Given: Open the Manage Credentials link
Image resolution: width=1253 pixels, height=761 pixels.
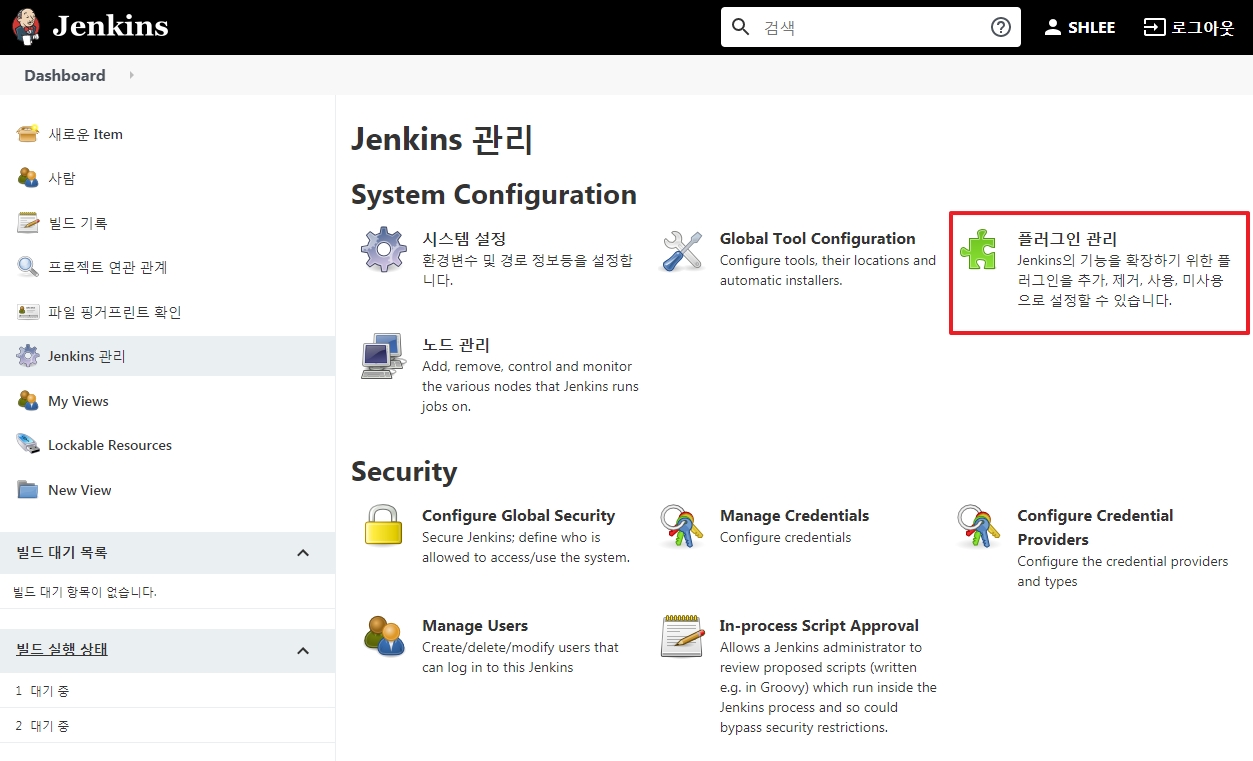Looking at the screenshot, I should [x=794, y=516].
